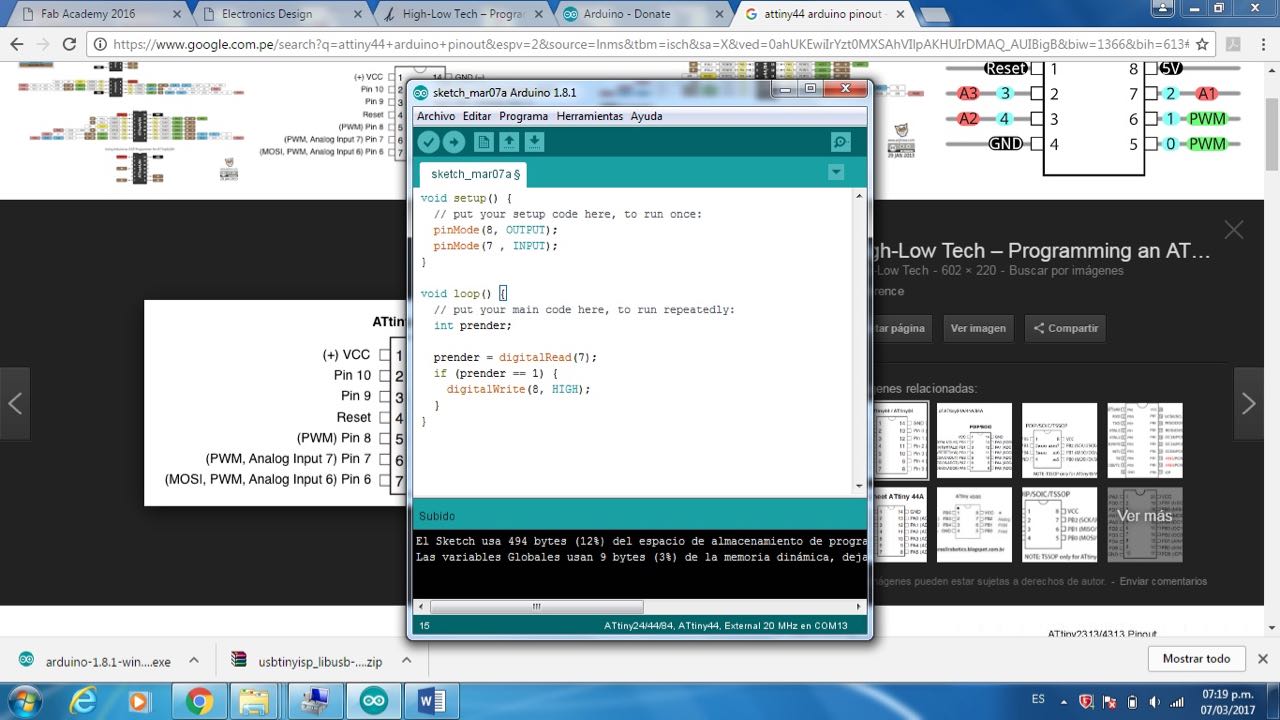Open a new Chrome tab
Image resolution: width=1280 pixels, height=720 pixels.
pos(933,15)
